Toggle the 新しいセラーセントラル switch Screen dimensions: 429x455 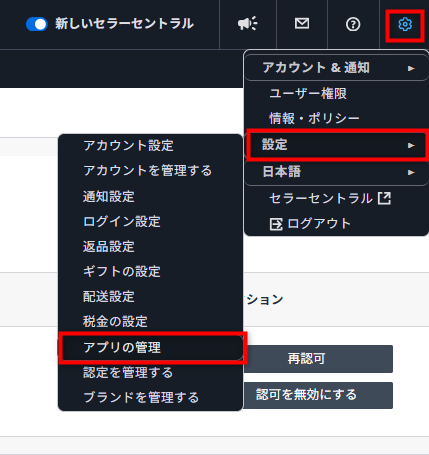coord(37,24)
